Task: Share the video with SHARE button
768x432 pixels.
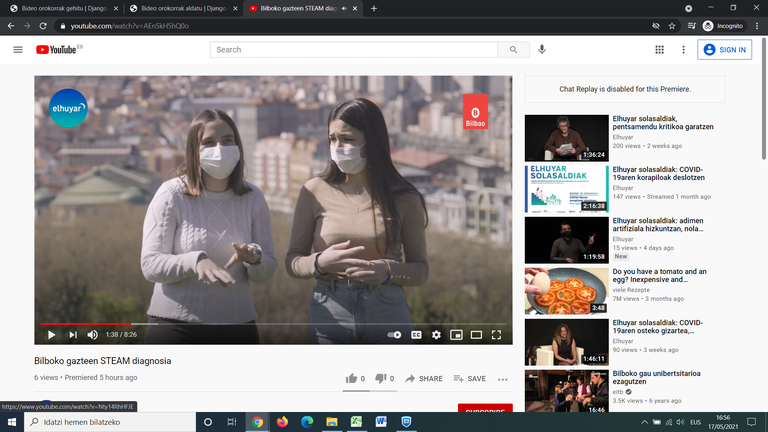Action: 424,379
